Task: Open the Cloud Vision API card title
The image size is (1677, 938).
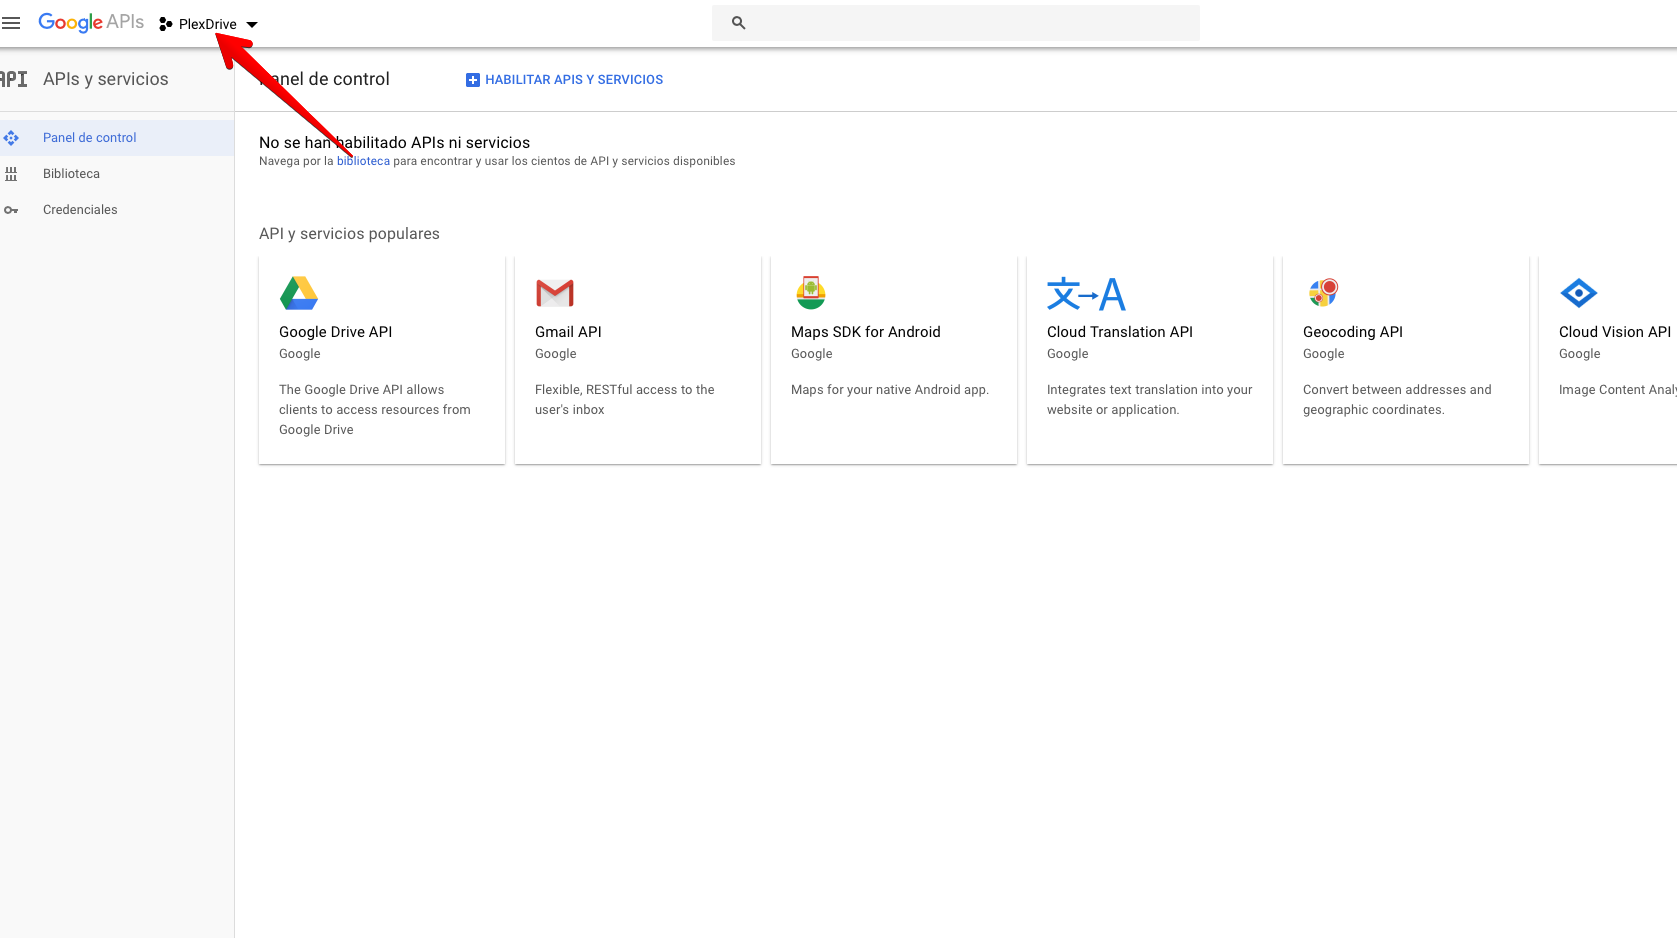Action: tap(1615, 332)
